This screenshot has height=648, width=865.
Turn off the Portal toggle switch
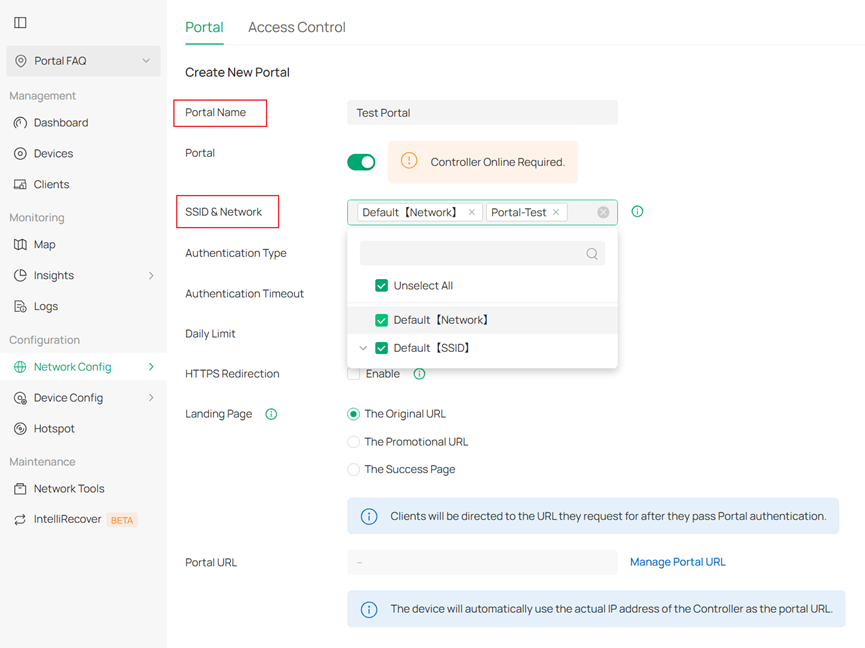pyautogui.click(x=361, y=162)
